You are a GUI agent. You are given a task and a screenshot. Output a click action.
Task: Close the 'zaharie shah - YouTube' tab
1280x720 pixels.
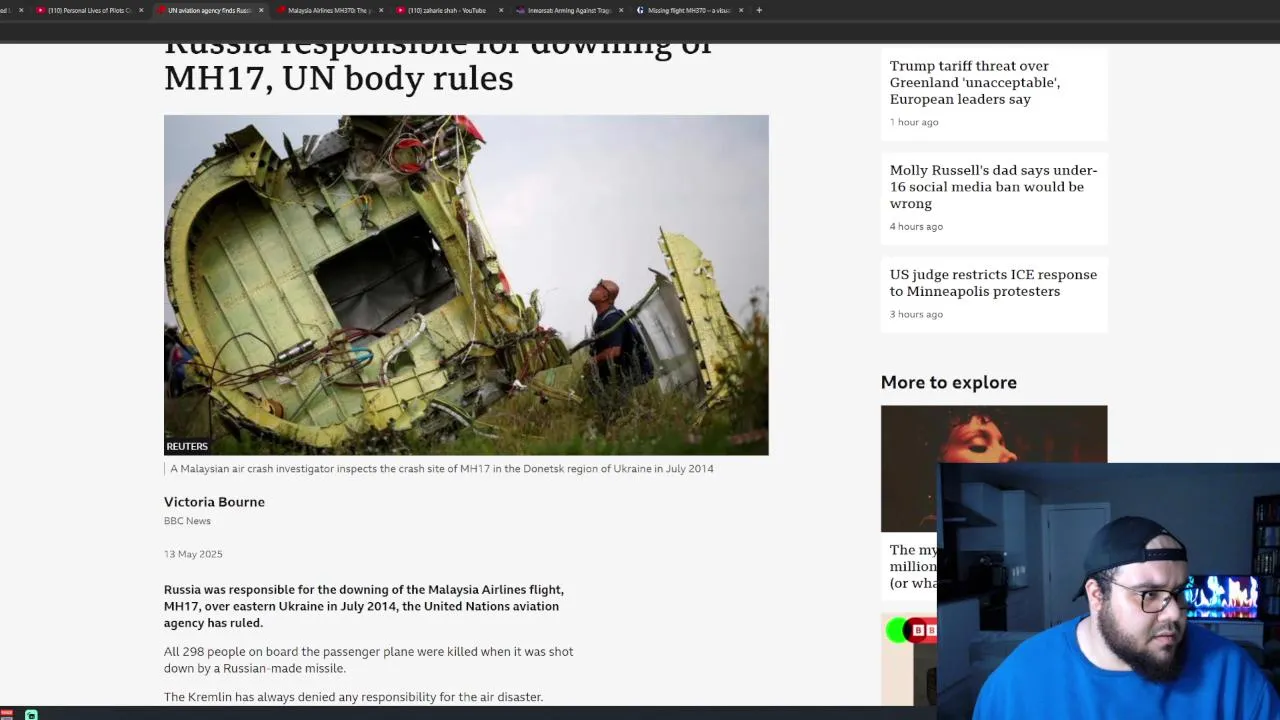click(x=501, y=10)
